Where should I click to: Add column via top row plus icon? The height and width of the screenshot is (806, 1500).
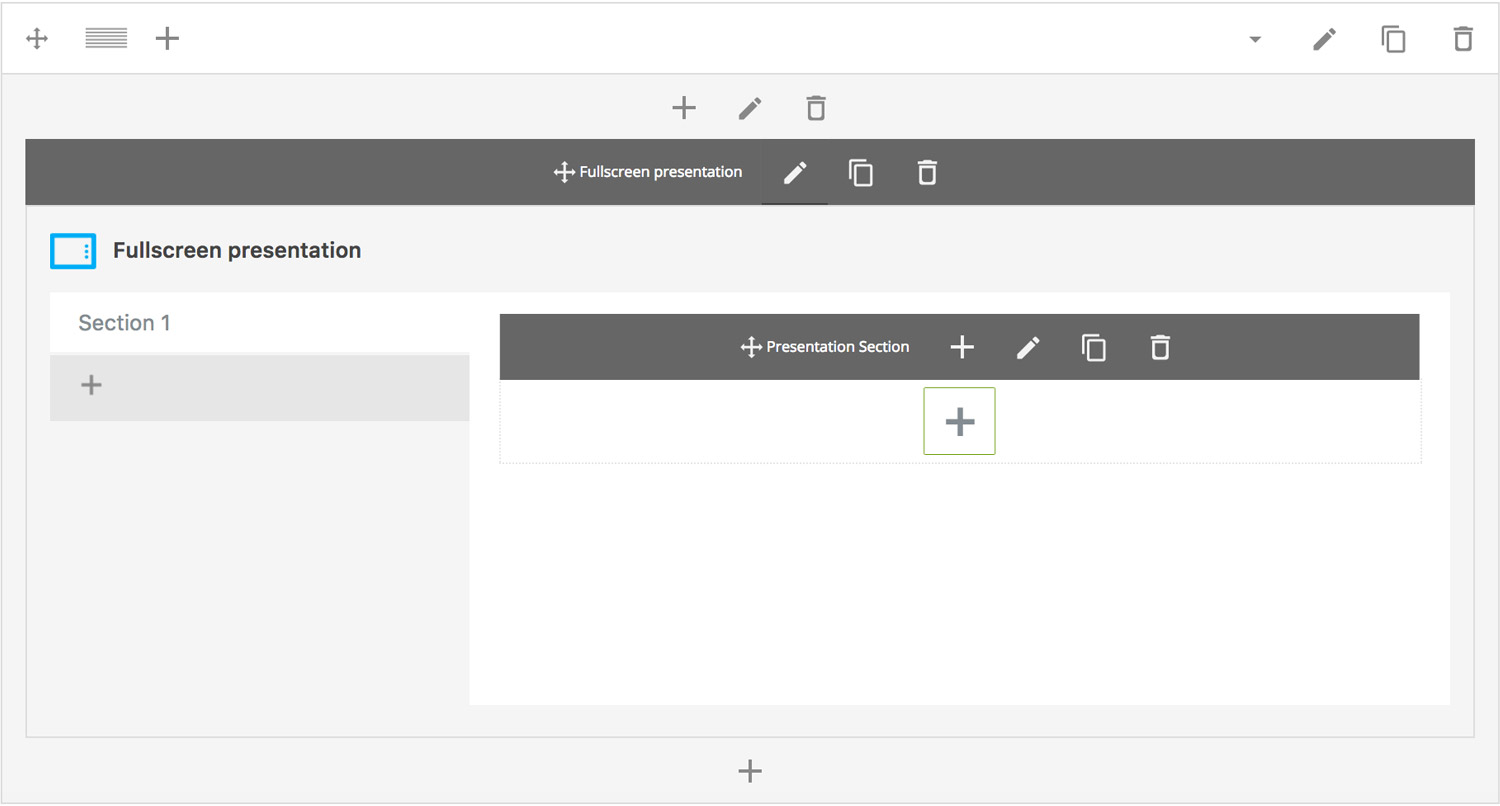pyautogui.click(x=167, y=39)
